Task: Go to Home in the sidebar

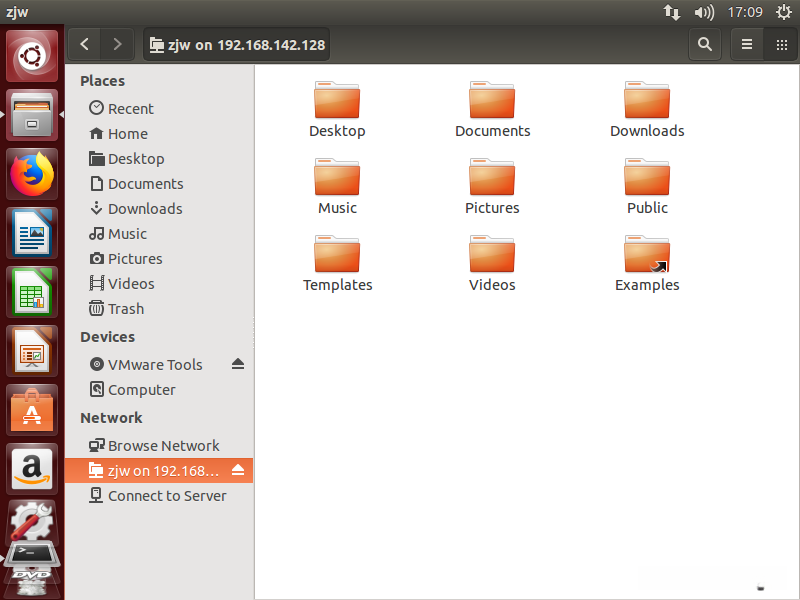Action: [159, 134]
